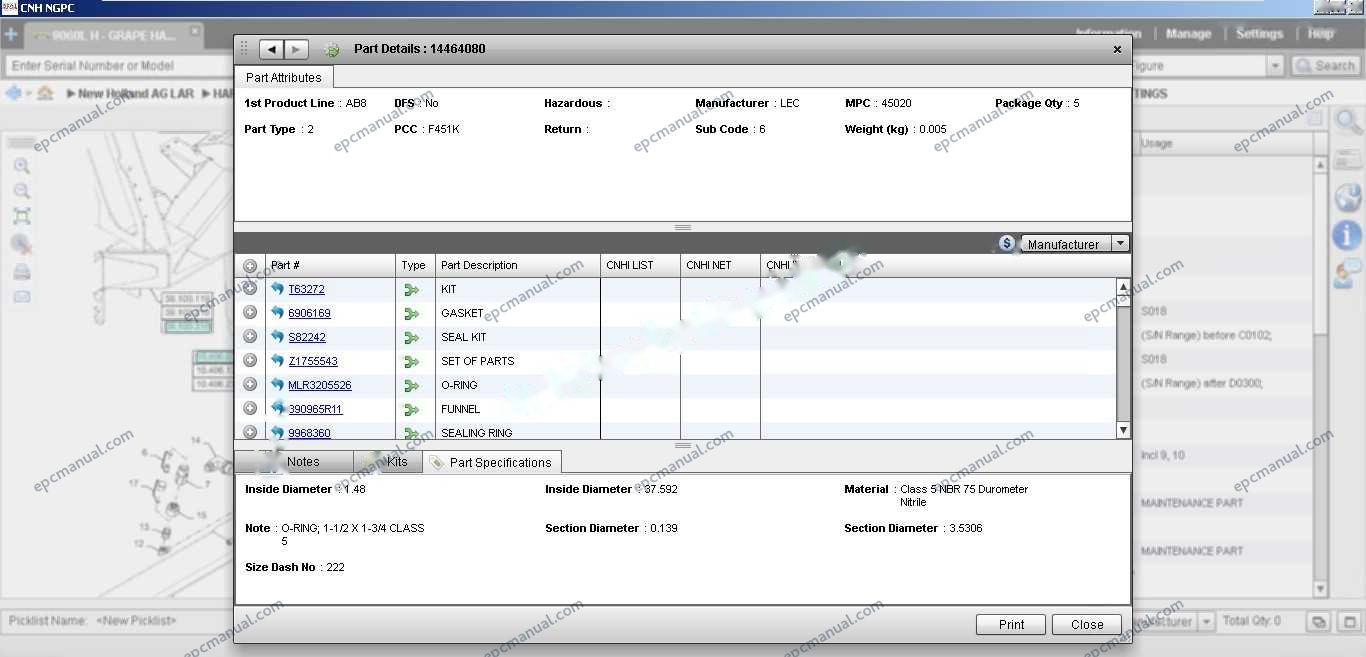Click the expand-all icon in the table header
Image resolution: width=1366 pixels, height=657 pixels.
[250, 266]
